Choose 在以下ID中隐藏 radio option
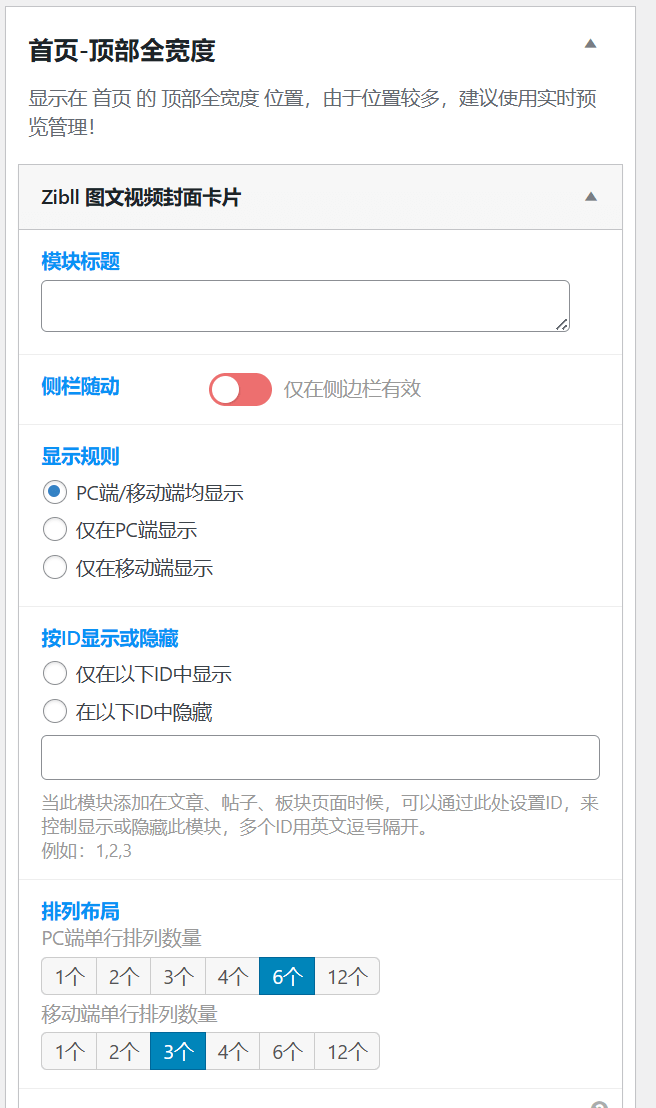This screenshot has height=1108, width=656. point(55,711)
